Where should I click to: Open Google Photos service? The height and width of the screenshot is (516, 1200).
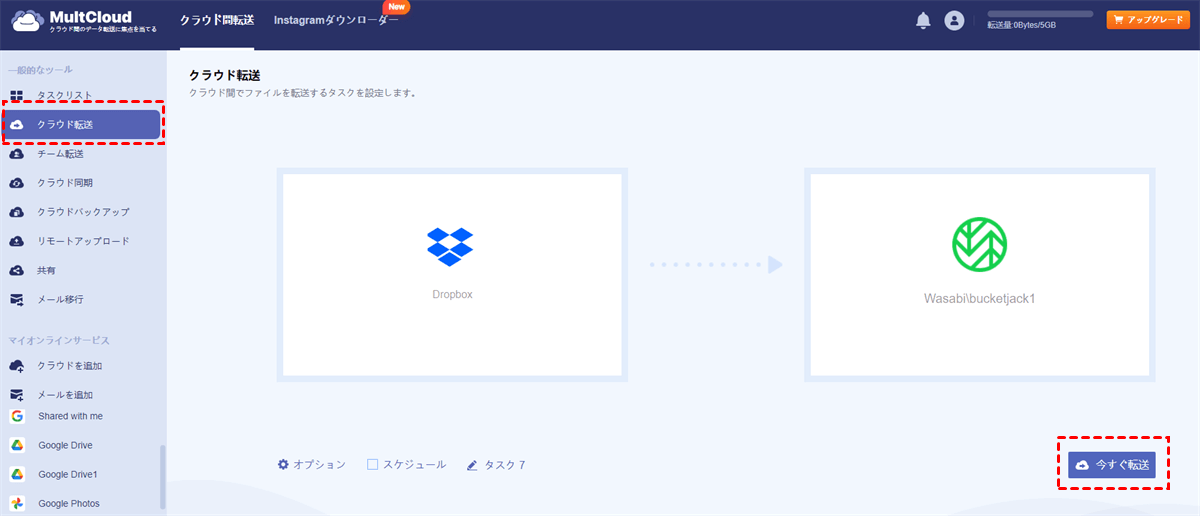[x=69, y=503]
